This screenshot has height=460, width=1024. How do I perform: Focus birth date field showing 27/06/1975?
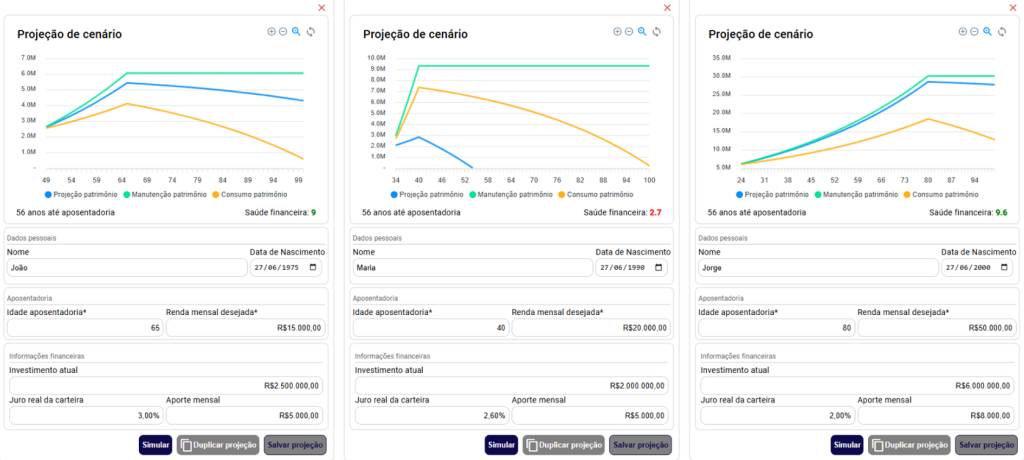286,267
